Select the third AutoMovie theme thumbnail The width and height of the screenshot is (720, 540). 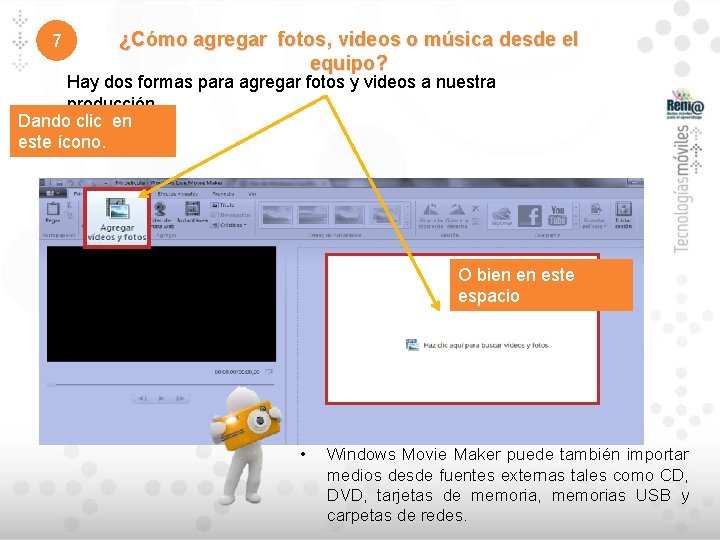point(349,214)
